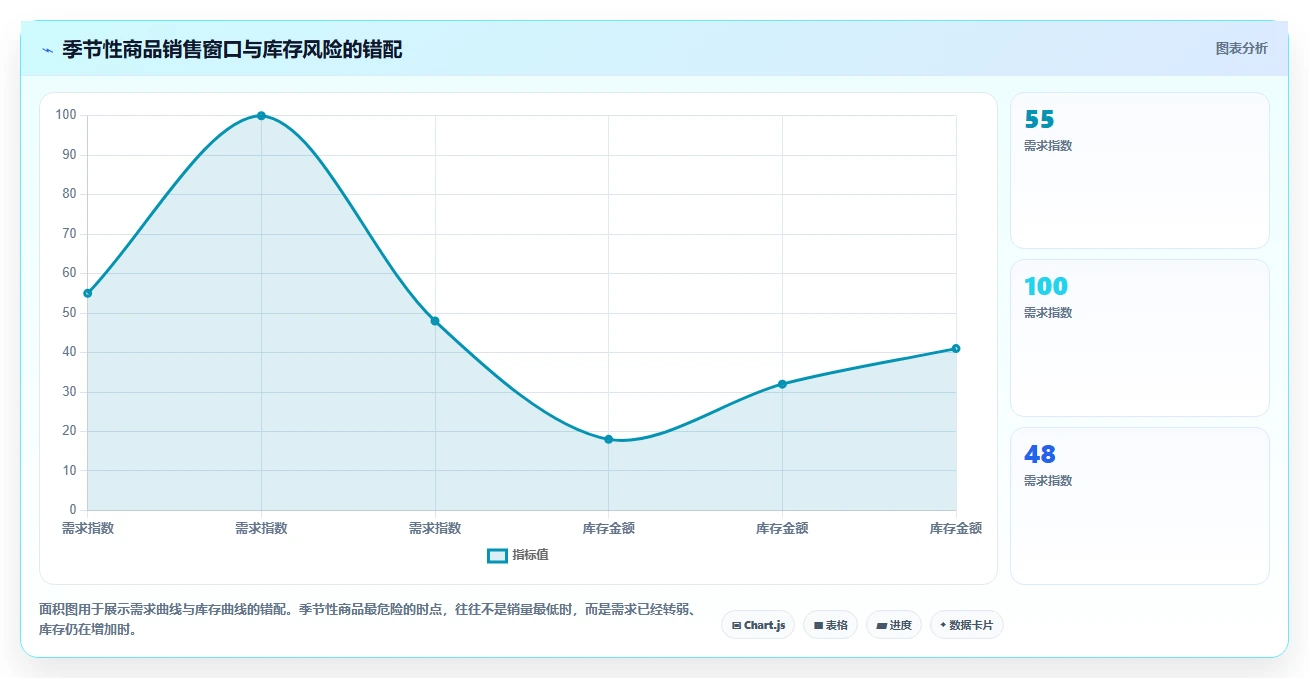Click the Chart.js tag
The width and height of the screenshot is (1309, 678).
pyautogui.click(x=758, y=625)
